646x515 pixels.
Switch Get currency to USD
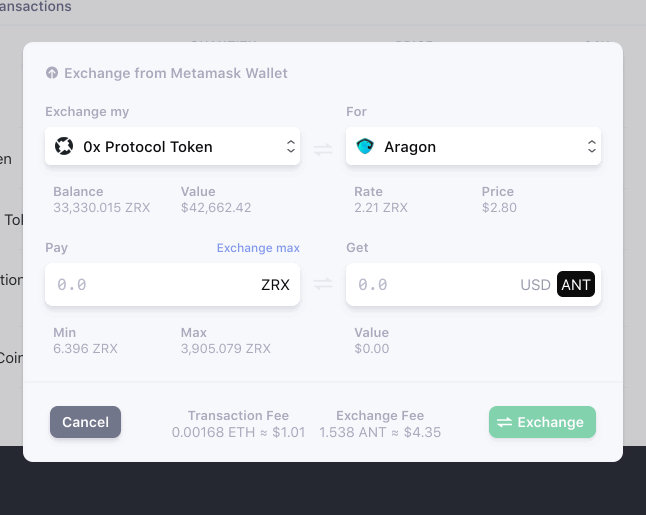tap(535, 285)
